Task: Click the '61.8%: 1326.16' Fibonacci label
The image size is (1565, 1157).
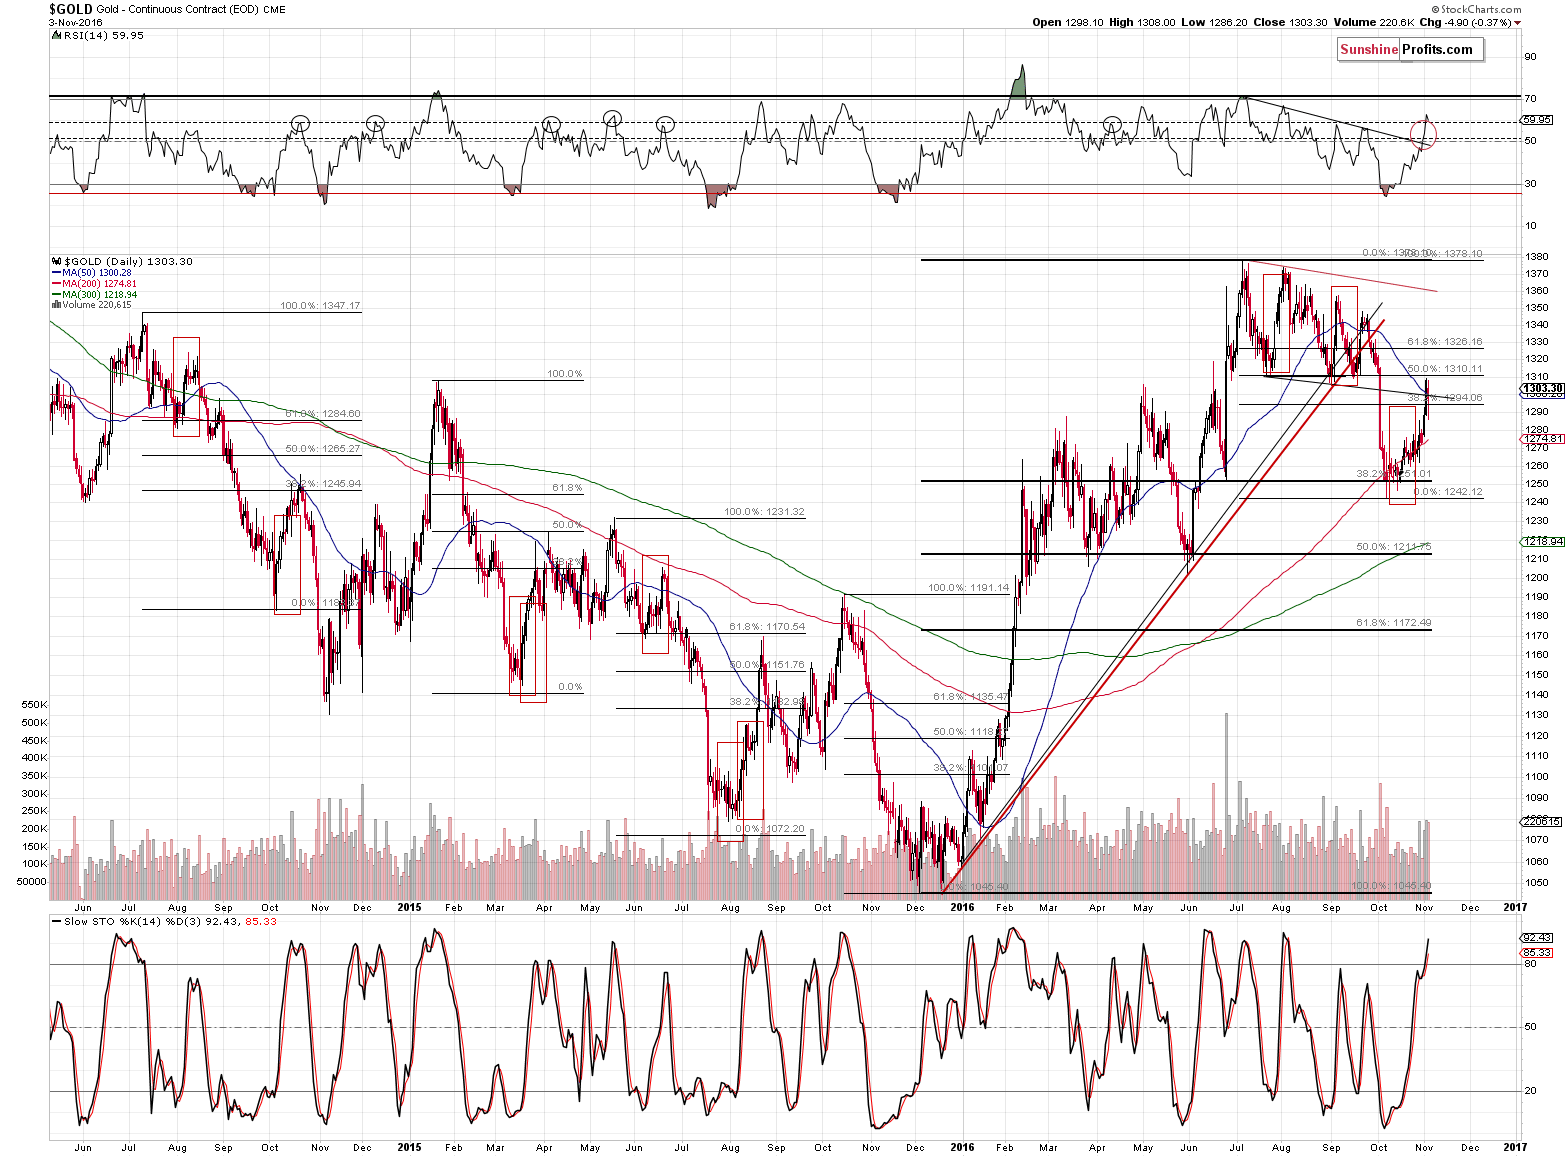Action: click(x=1445, y=342)
